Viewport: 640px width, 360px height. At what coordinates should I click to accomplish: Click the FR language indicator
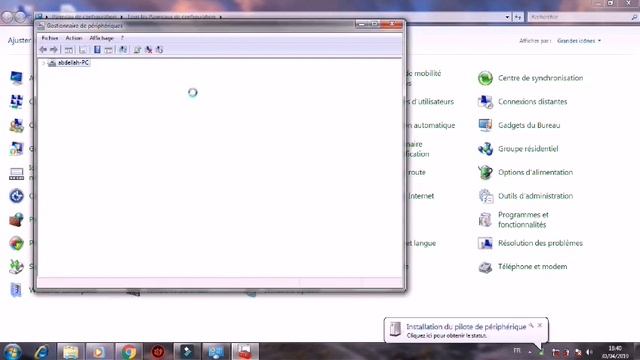pos(517,351)
